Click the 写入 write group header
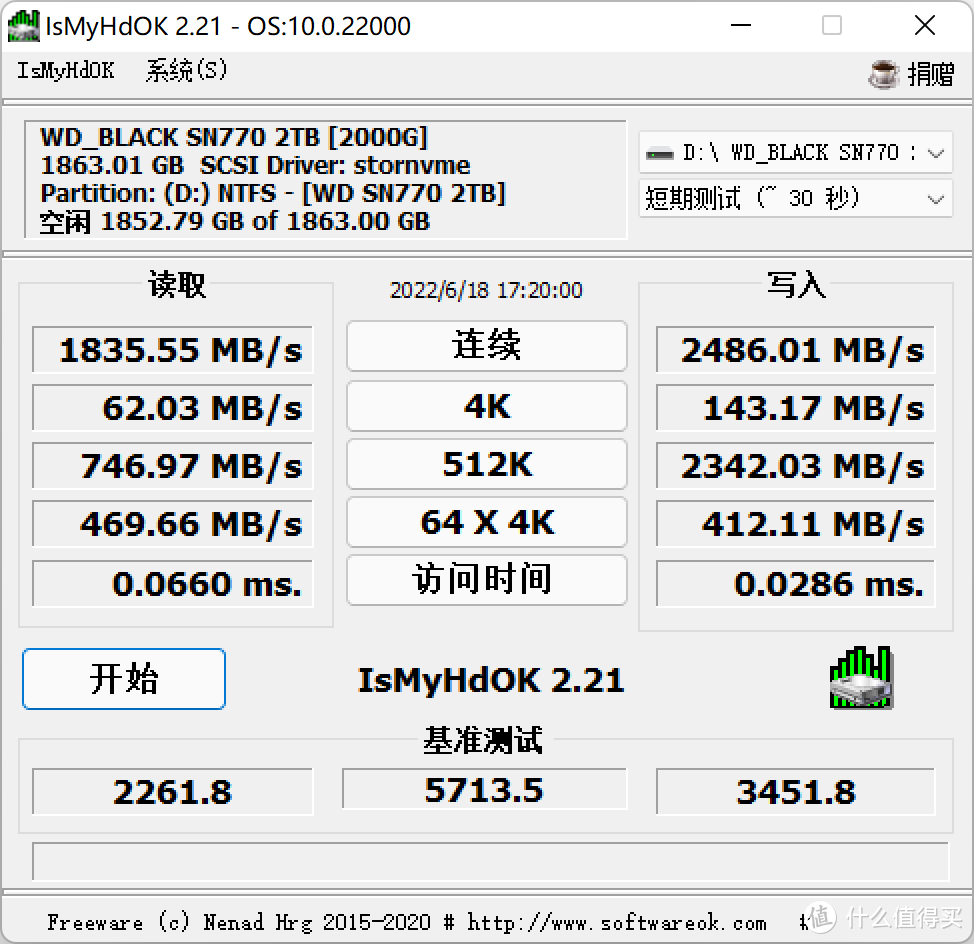 pyautogui.click(x=796, y=284)
